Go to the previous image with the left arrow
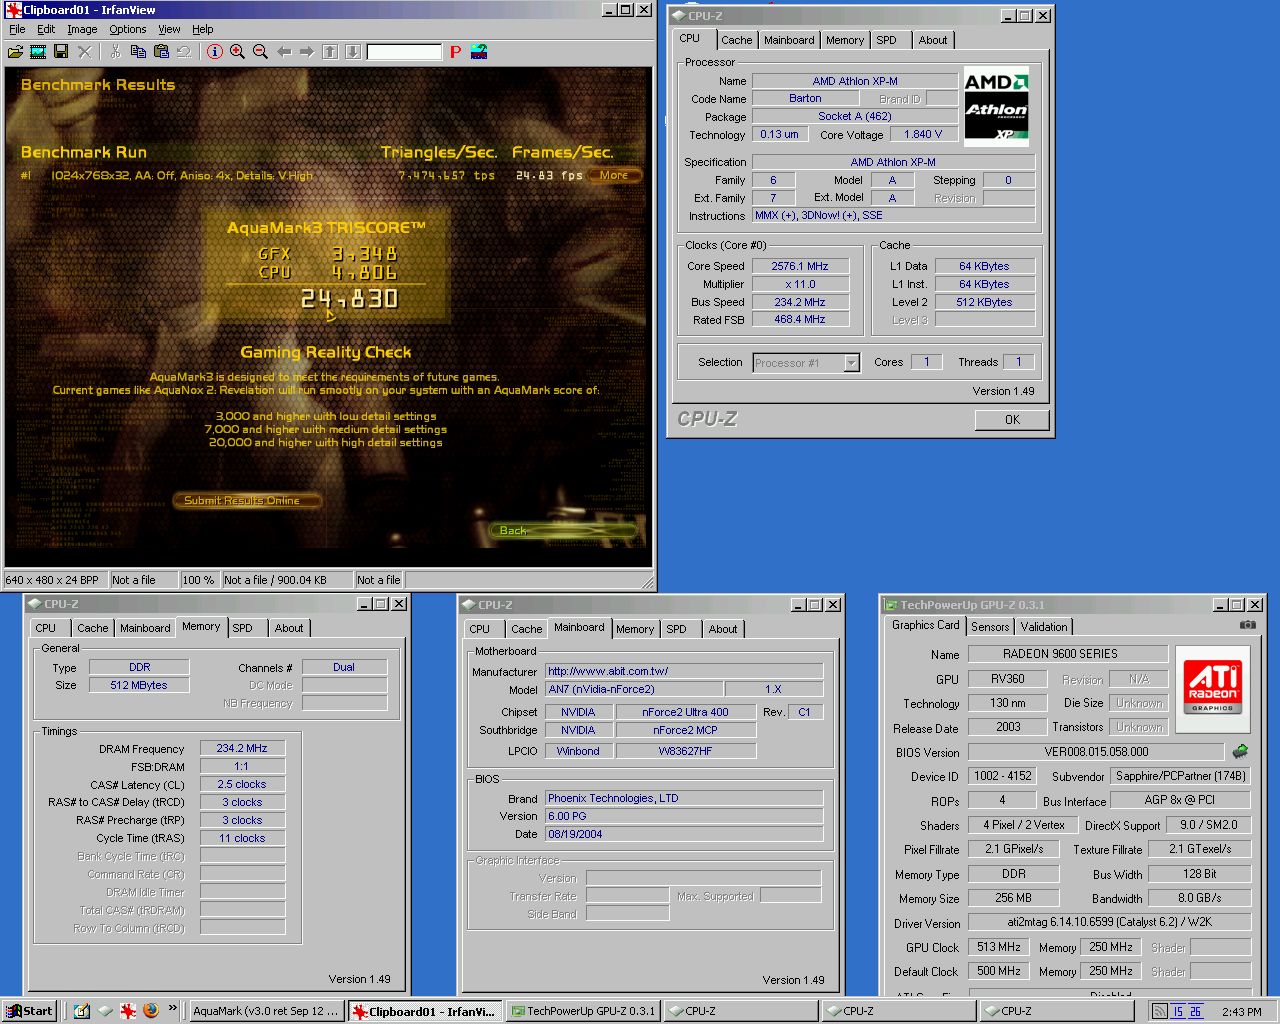The width and height of the screenshot is (1280, 1024). click(x=284, y=52)
